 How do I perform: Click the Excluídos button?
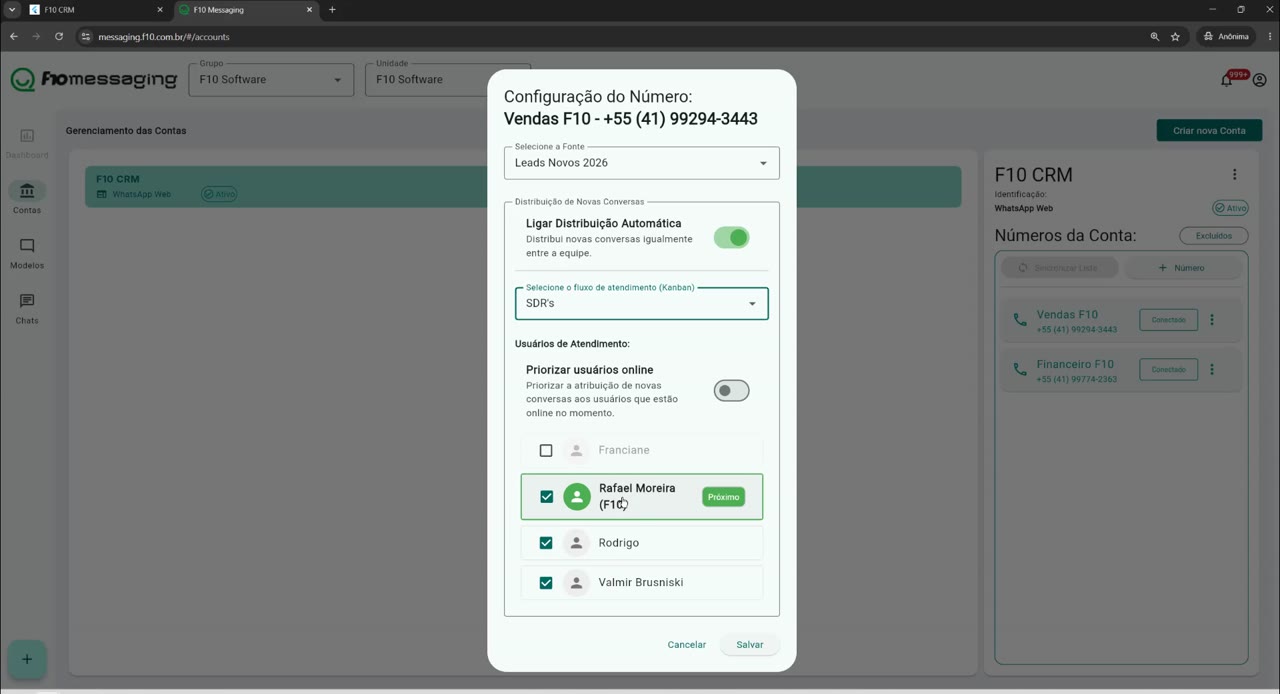(x=1213, y=236)
